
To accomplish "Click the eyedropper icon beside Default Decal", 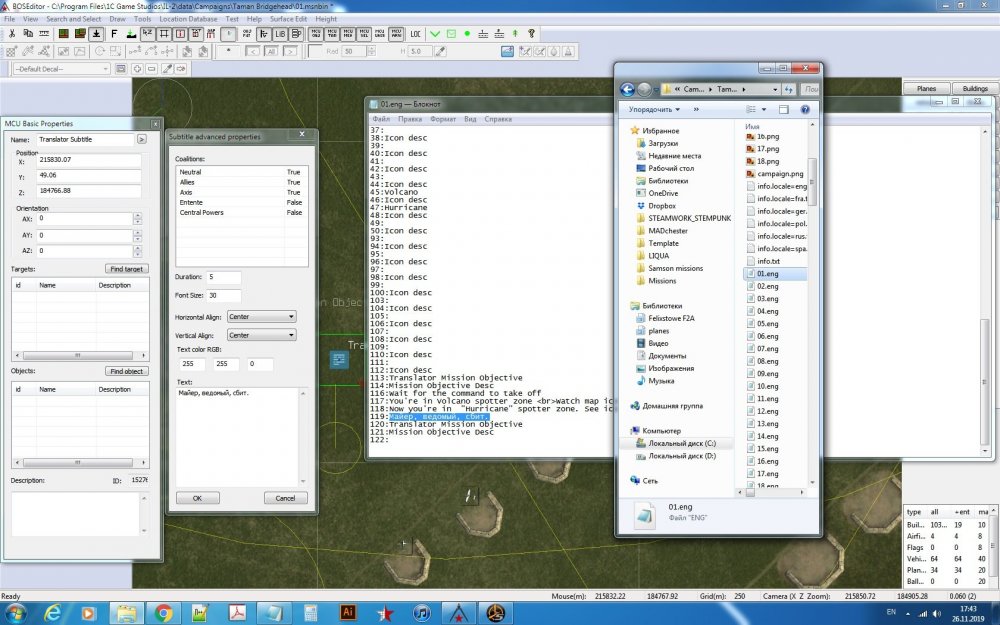I will point(167,69).
